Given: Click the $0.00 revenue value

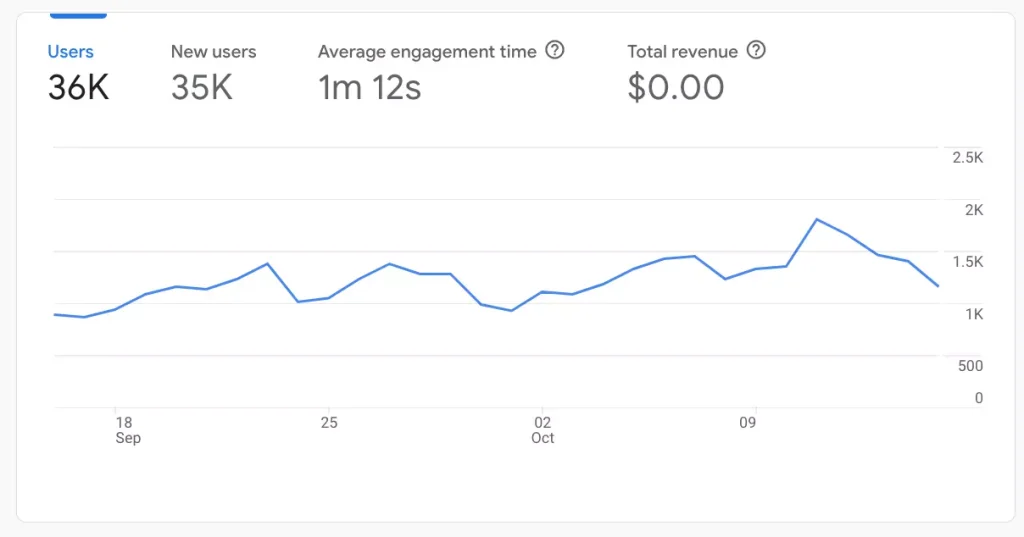Looking at the screenshot, I should pos(676,88).
